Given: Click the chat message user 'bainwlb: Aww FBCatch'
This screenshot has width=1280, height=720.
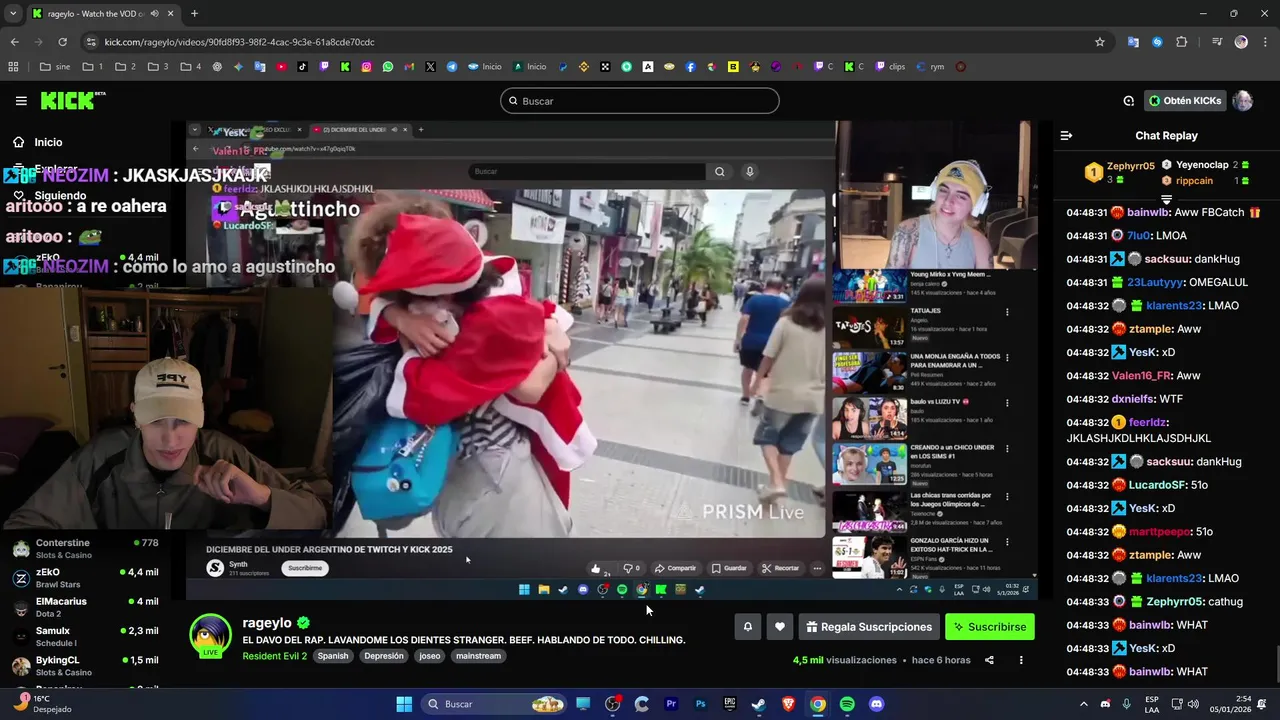Looking at the screenshot, I should (x=1143, y=212).
